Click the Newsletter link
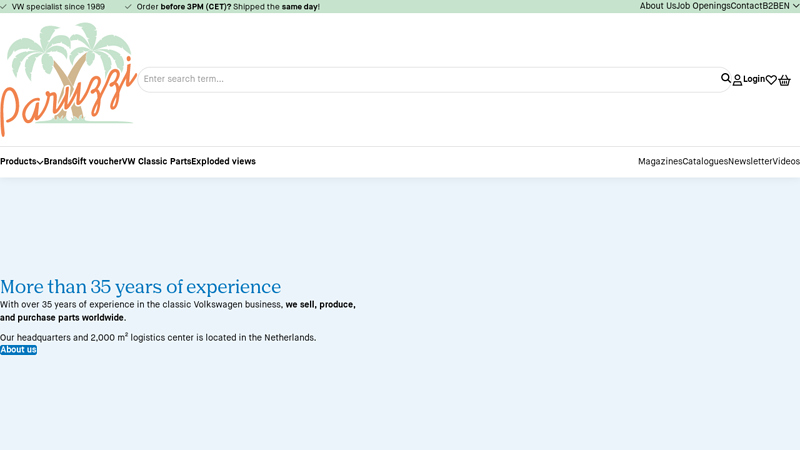This screenshot has width=800, height=450. (x=750, y=162)
